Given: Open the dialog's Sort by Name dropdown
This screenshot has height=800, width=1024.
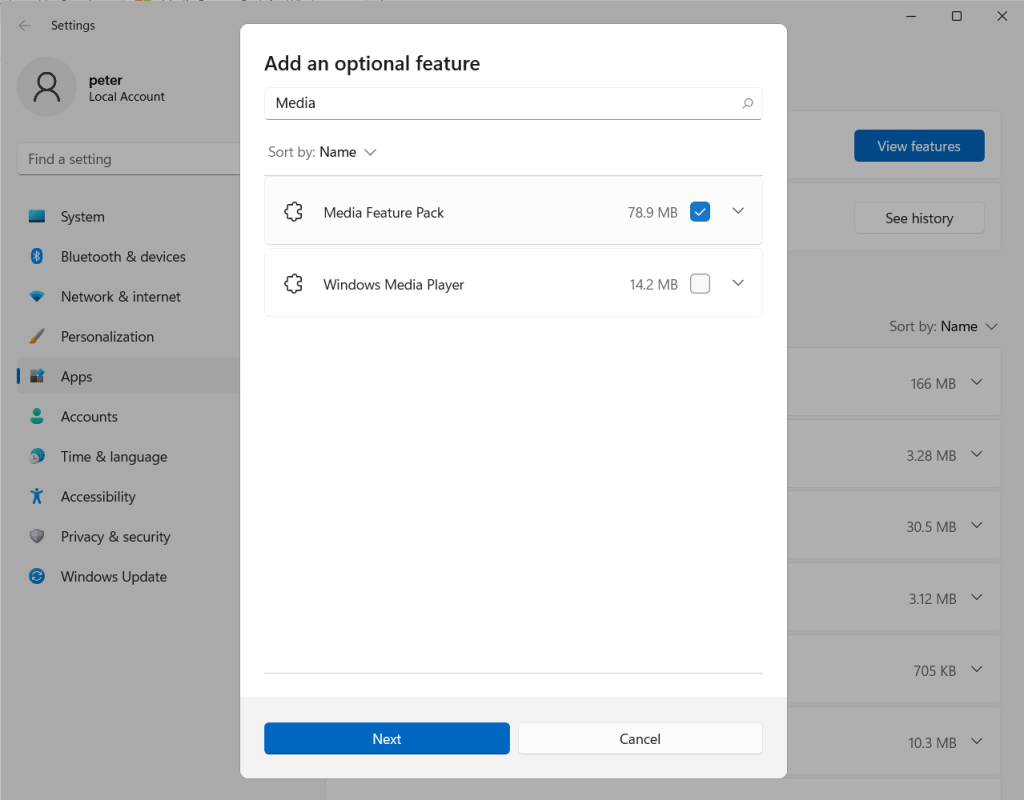Looking at the screenshot, I should 347,152.
